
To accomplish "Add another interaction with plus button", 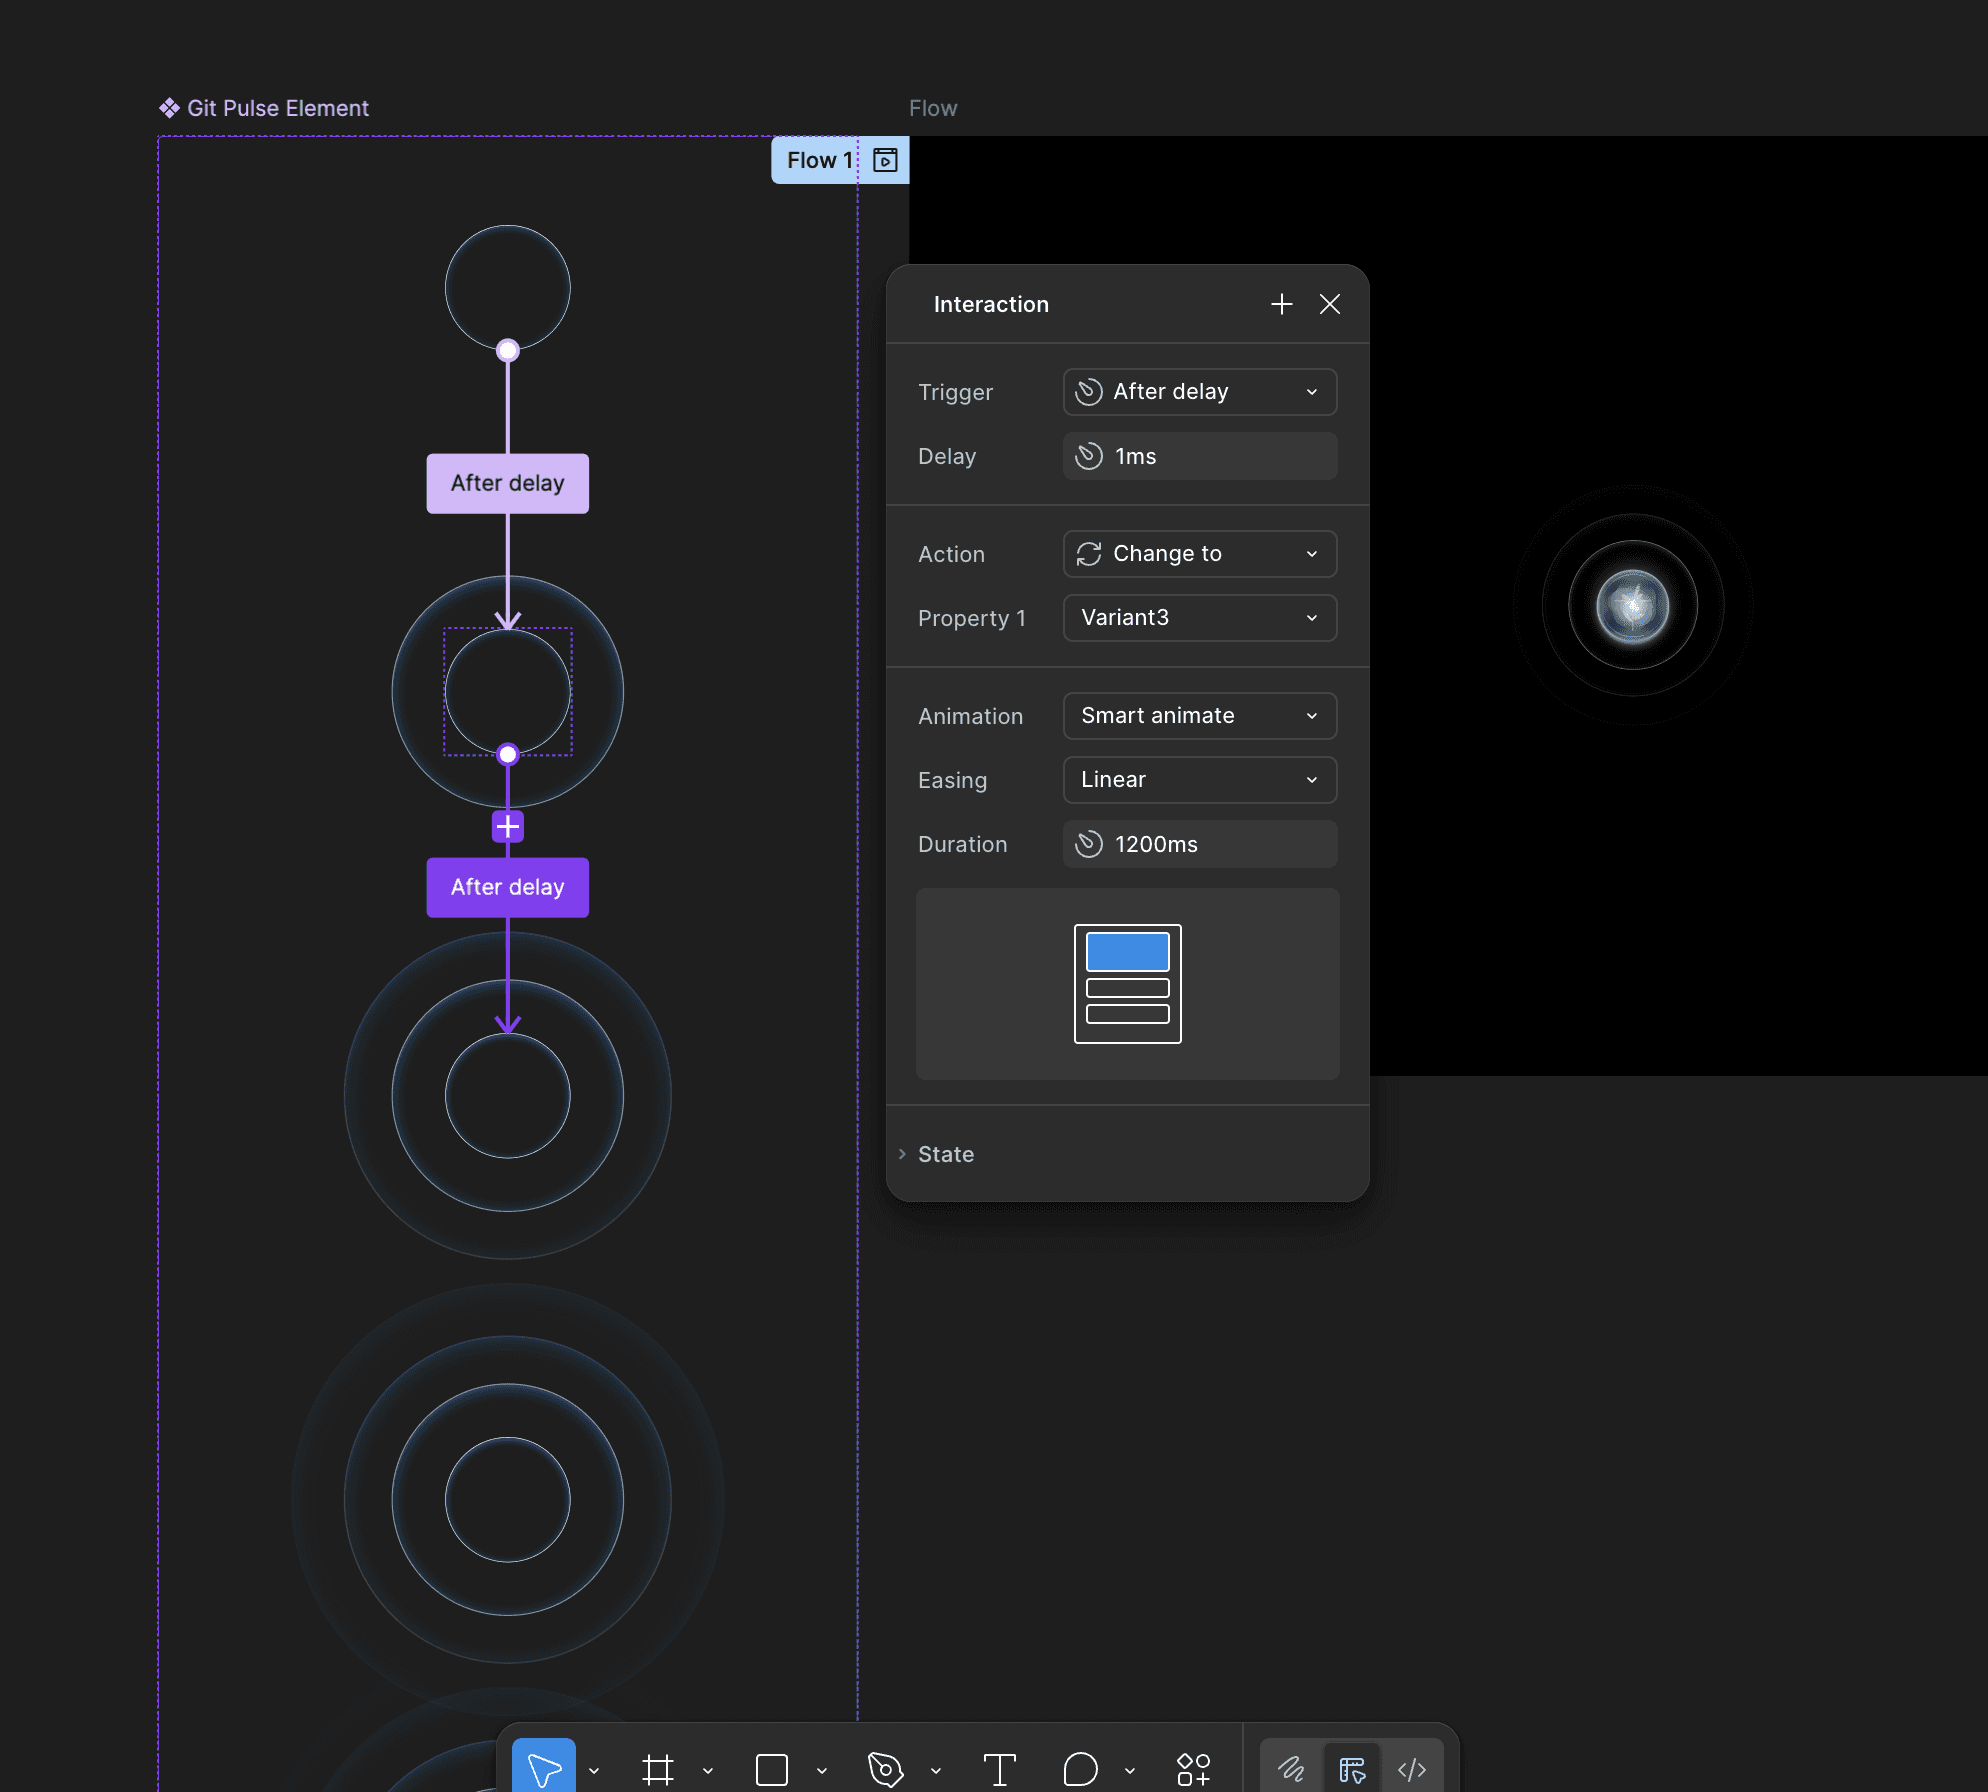I will tap(1282, 304).
